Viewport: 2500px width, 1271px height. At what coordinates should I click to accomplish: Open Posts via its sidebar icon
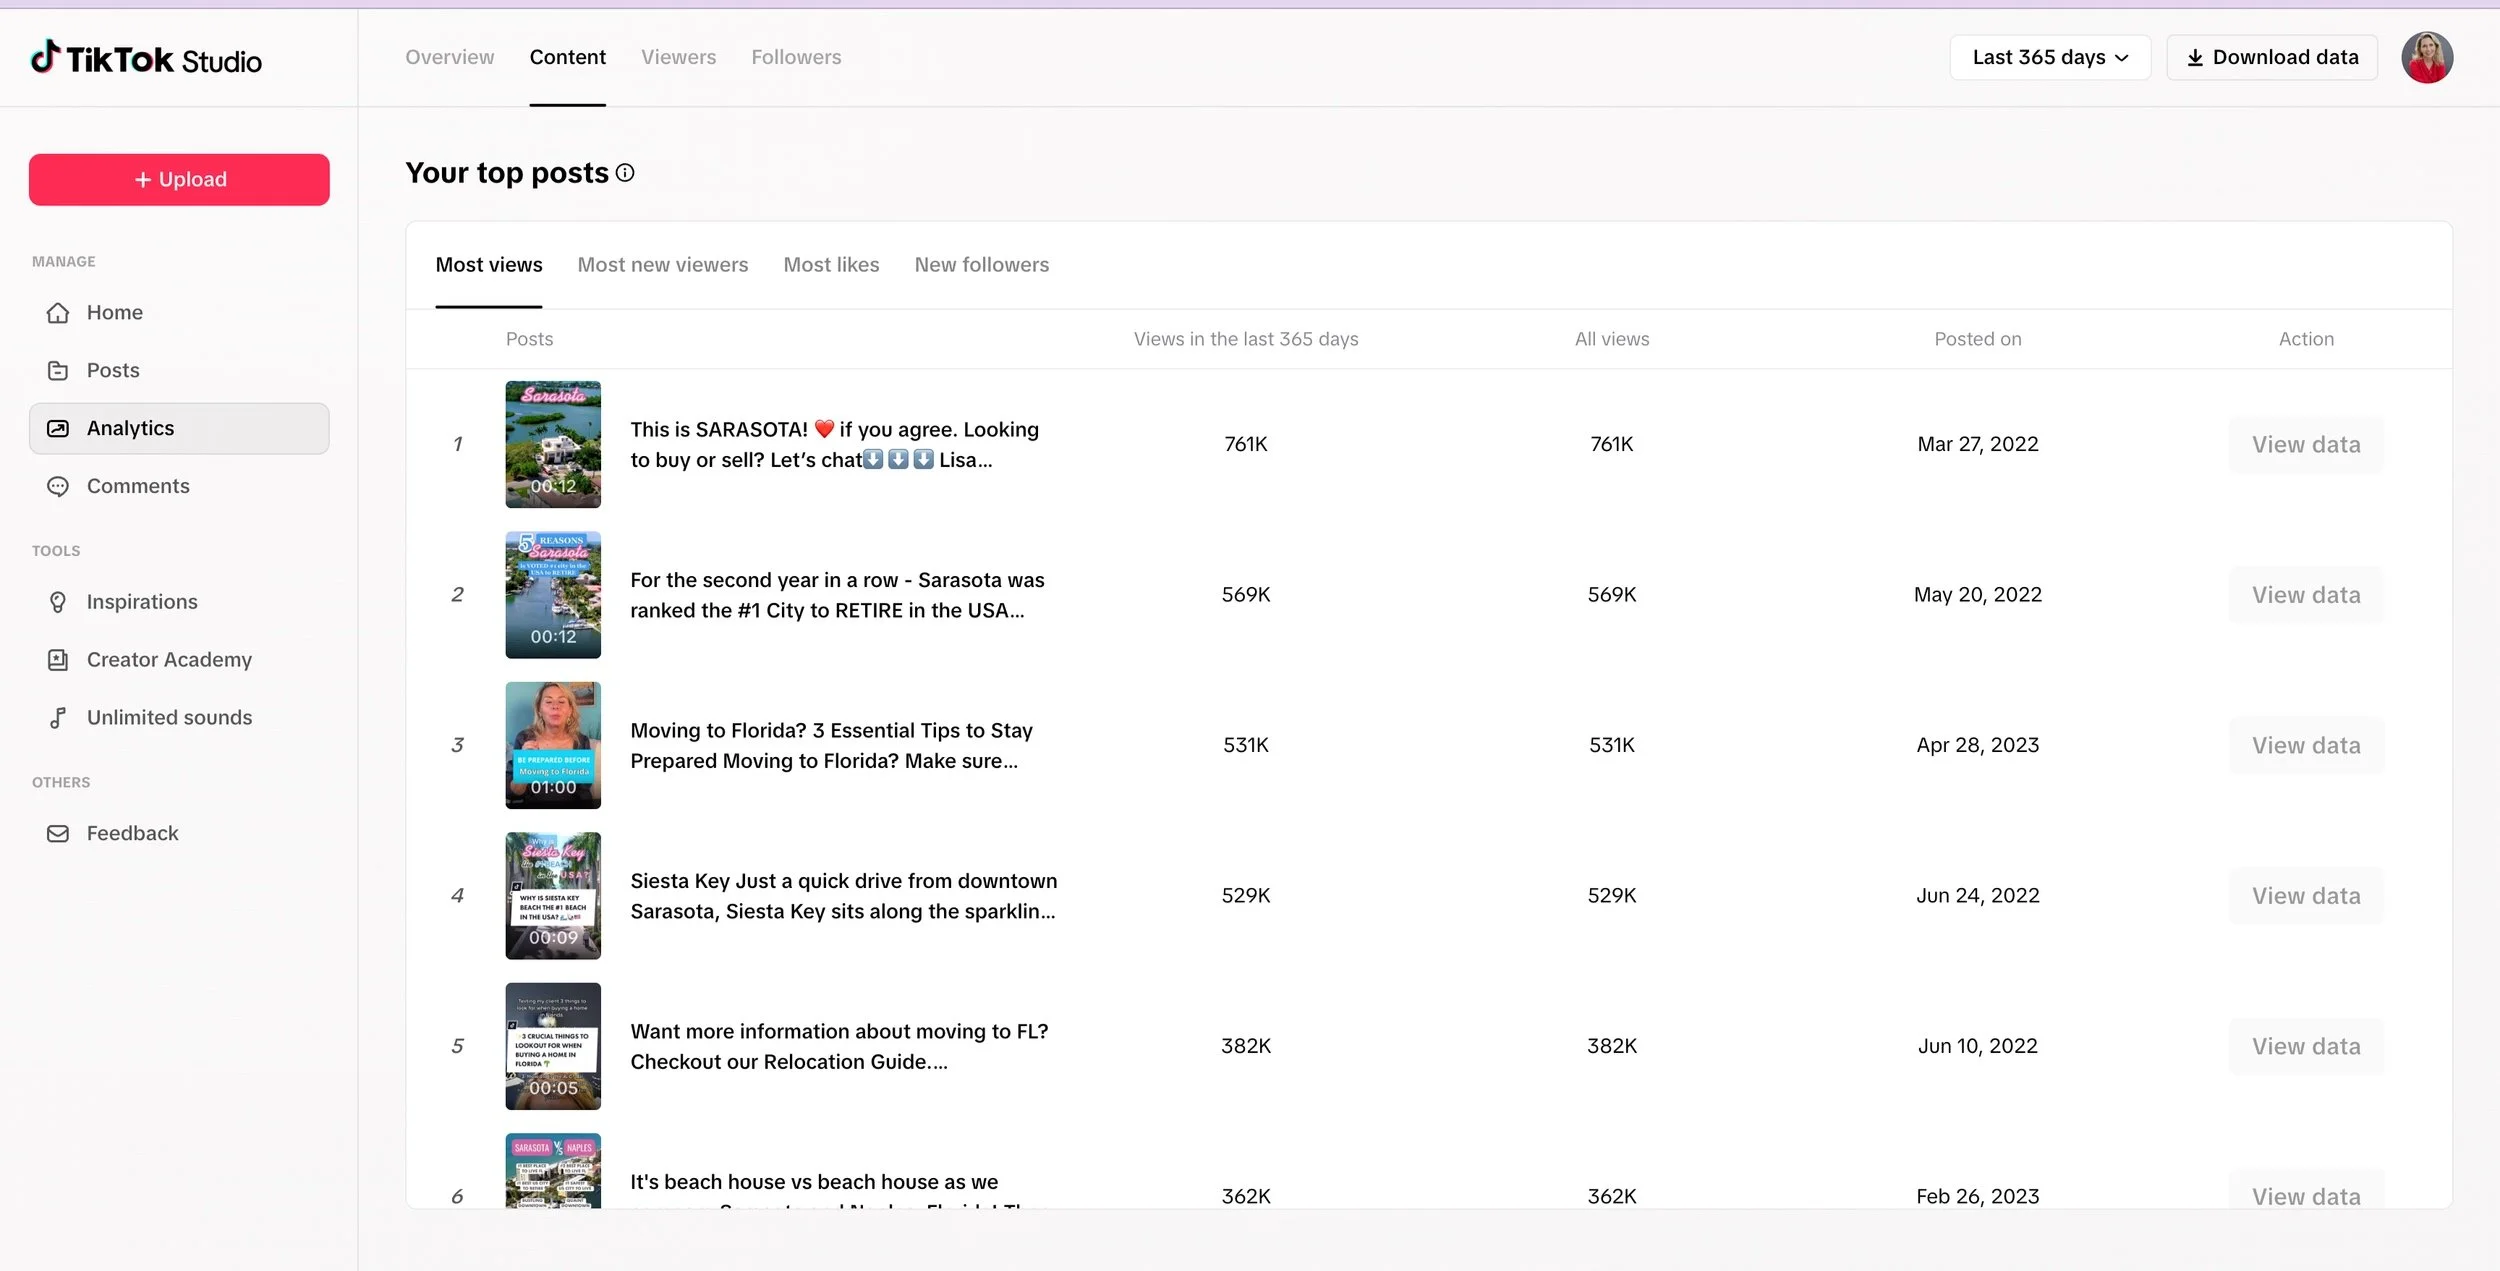(58, 371)
